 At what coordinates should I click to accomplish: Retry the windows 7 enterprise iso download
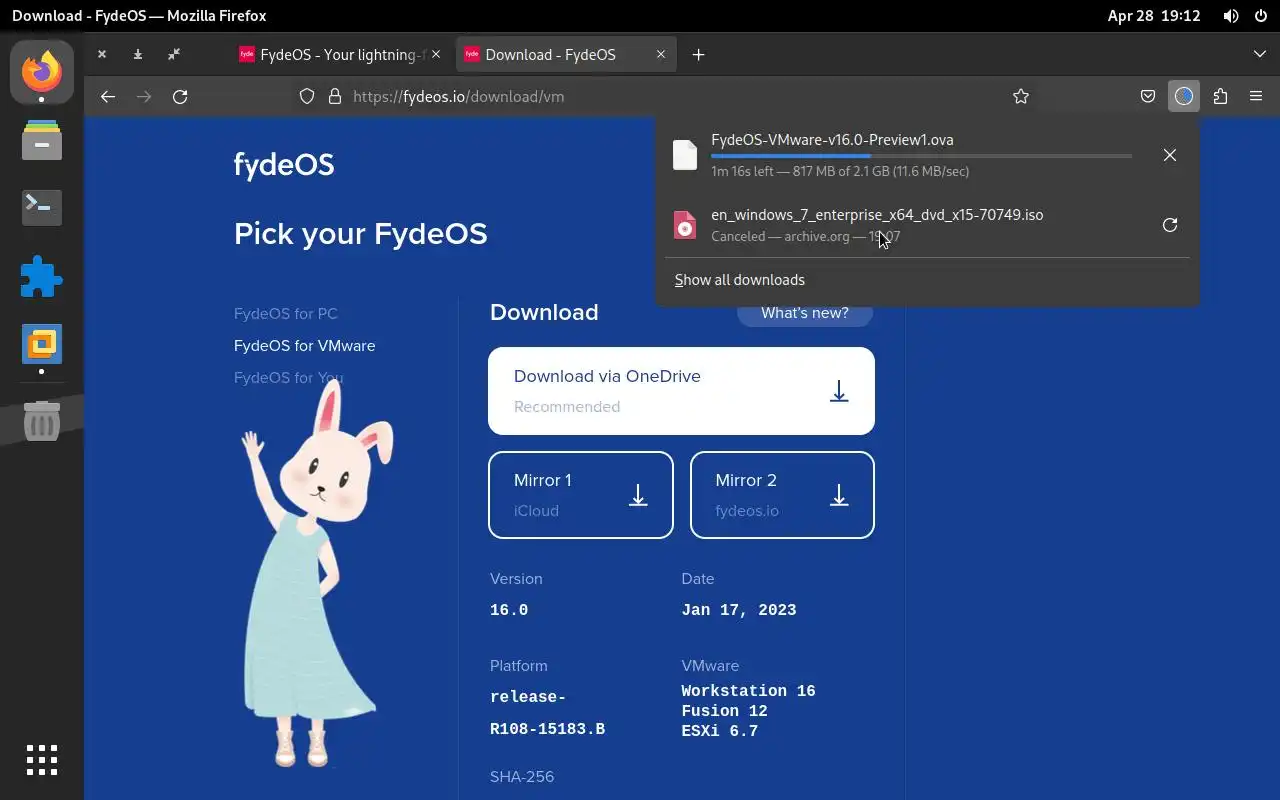[1170, 225]
